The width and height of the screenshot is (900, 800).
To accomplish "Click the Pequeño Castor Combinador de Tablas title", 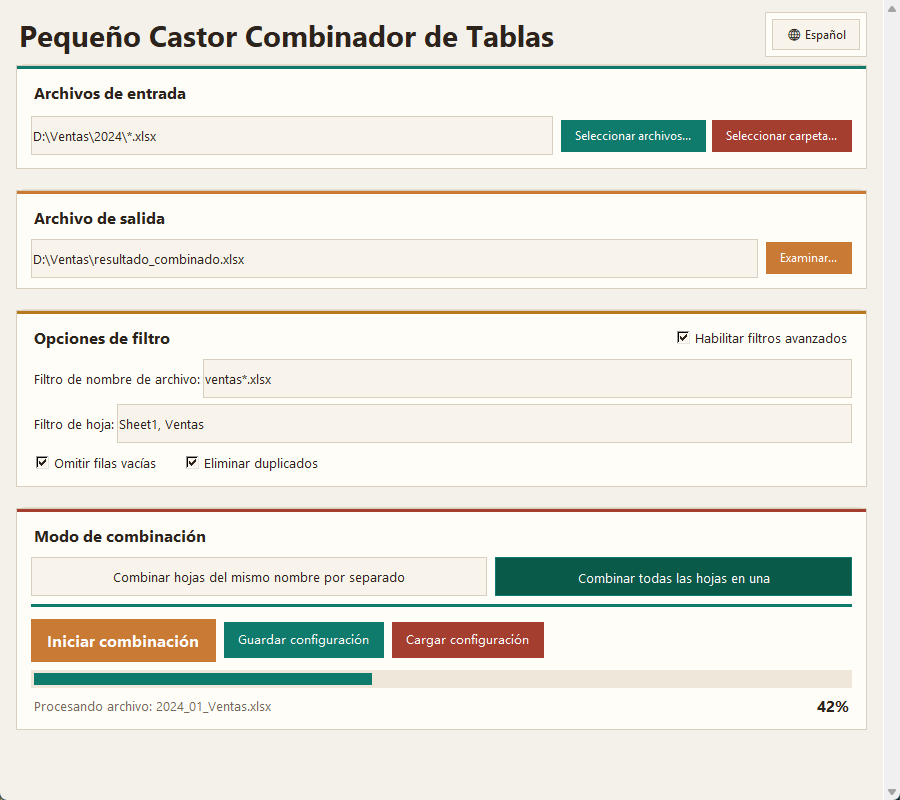I will [x=286, y=38].
